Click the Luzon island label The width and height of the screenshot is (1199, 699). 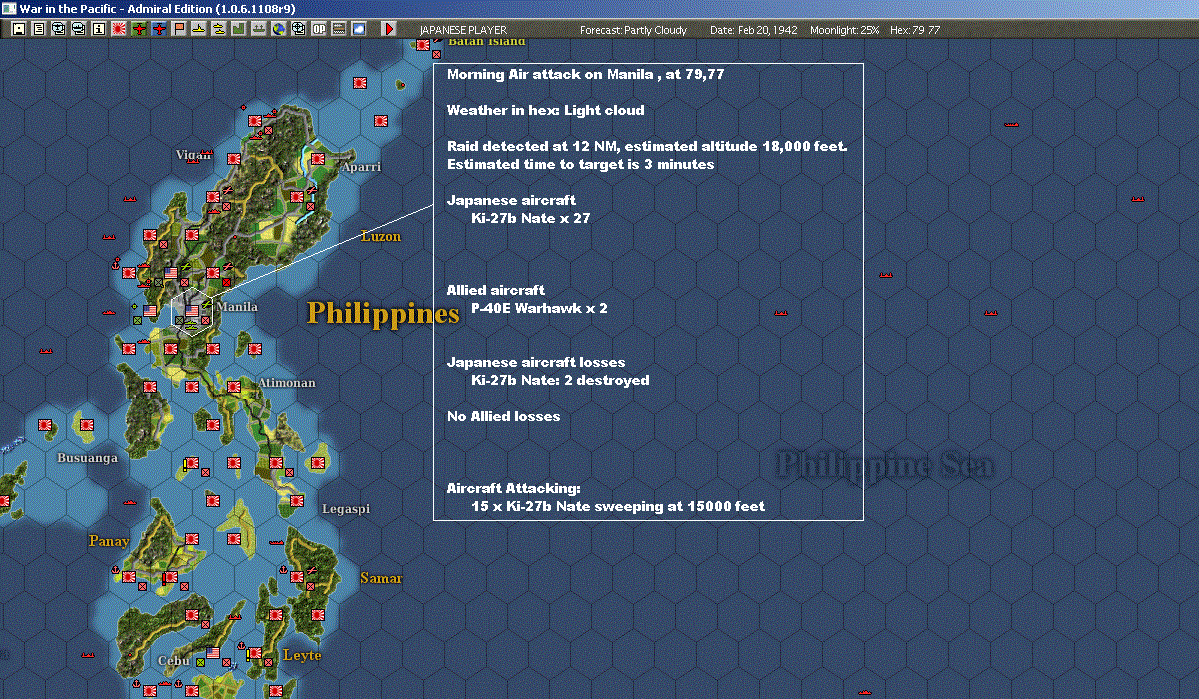(x=381, y=236)
